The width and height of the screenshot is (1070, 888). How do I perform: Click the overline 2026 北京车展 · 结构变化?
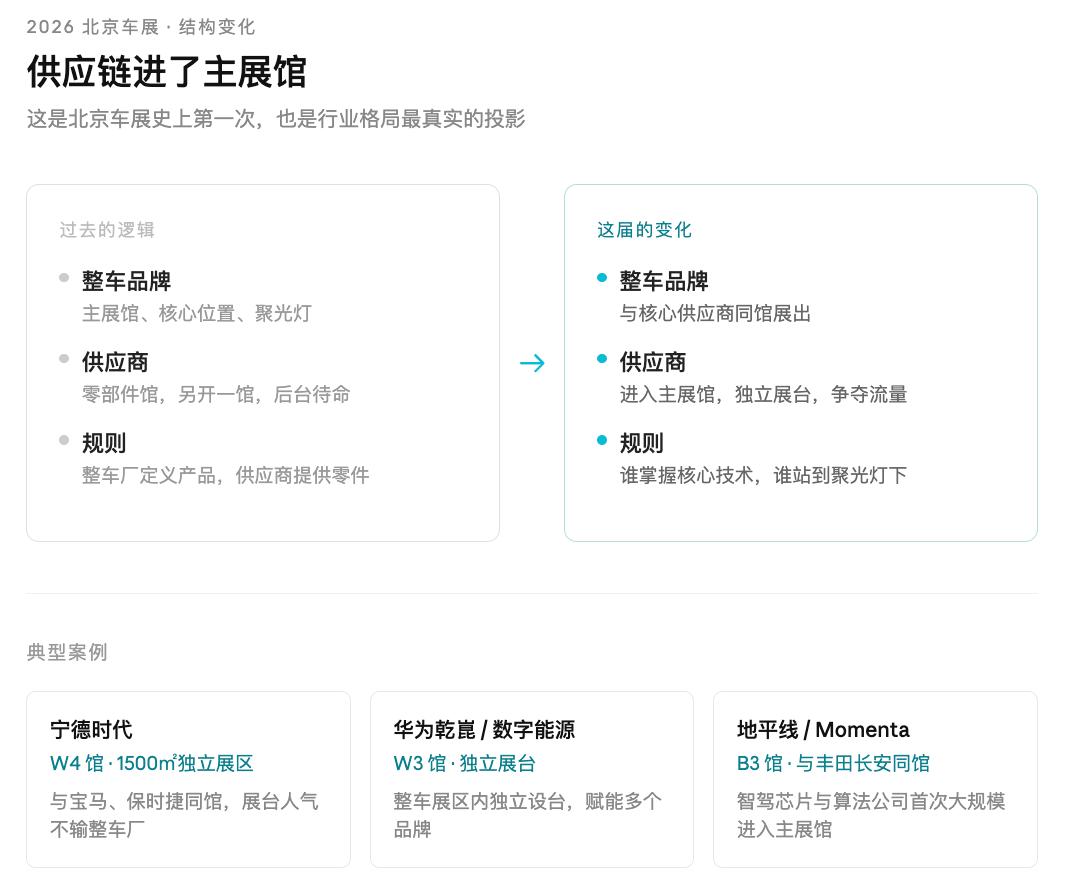coord(141,27)
